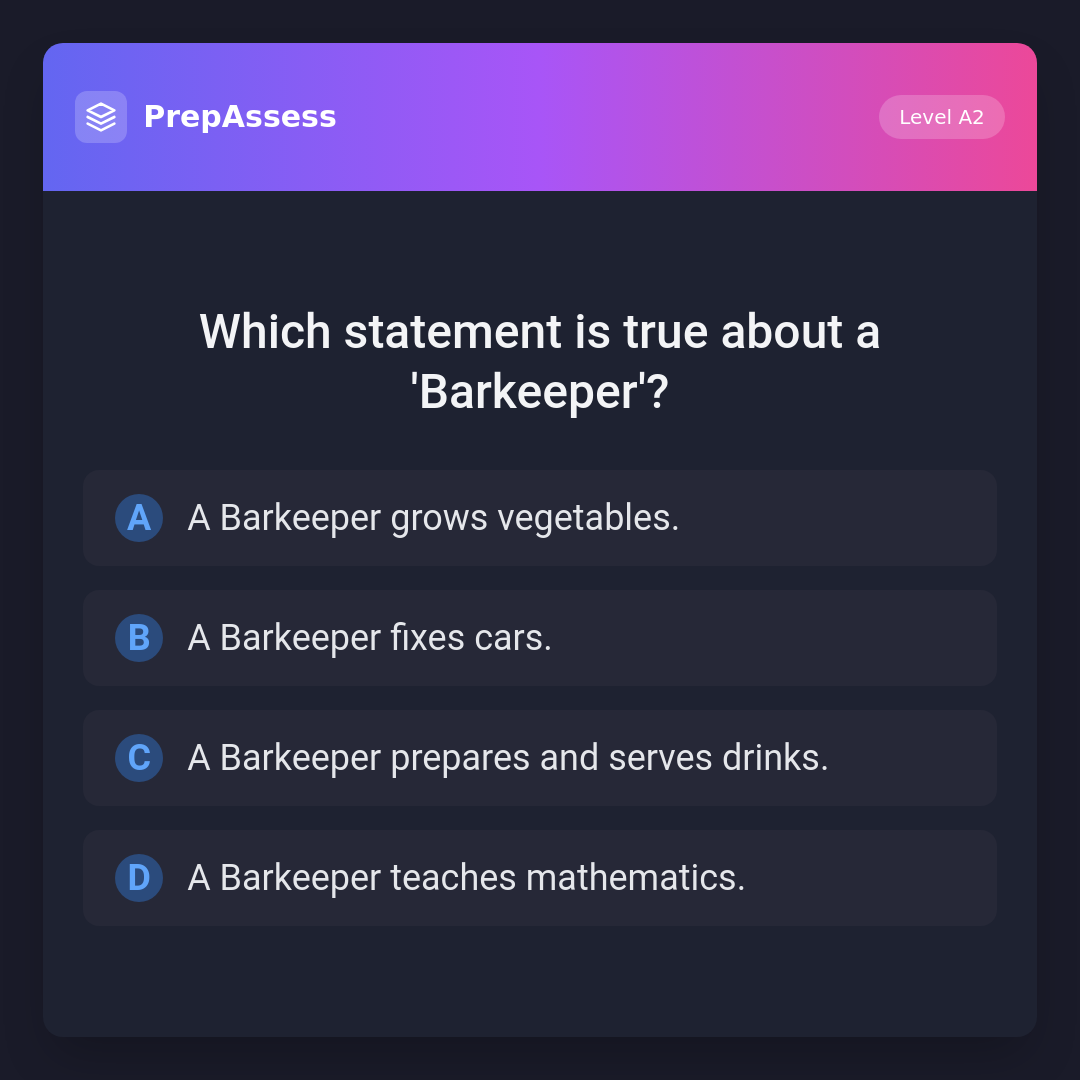1080x1080 pixels.
Task: Click the PrepAssess brand title text
Action: (240, 117)
